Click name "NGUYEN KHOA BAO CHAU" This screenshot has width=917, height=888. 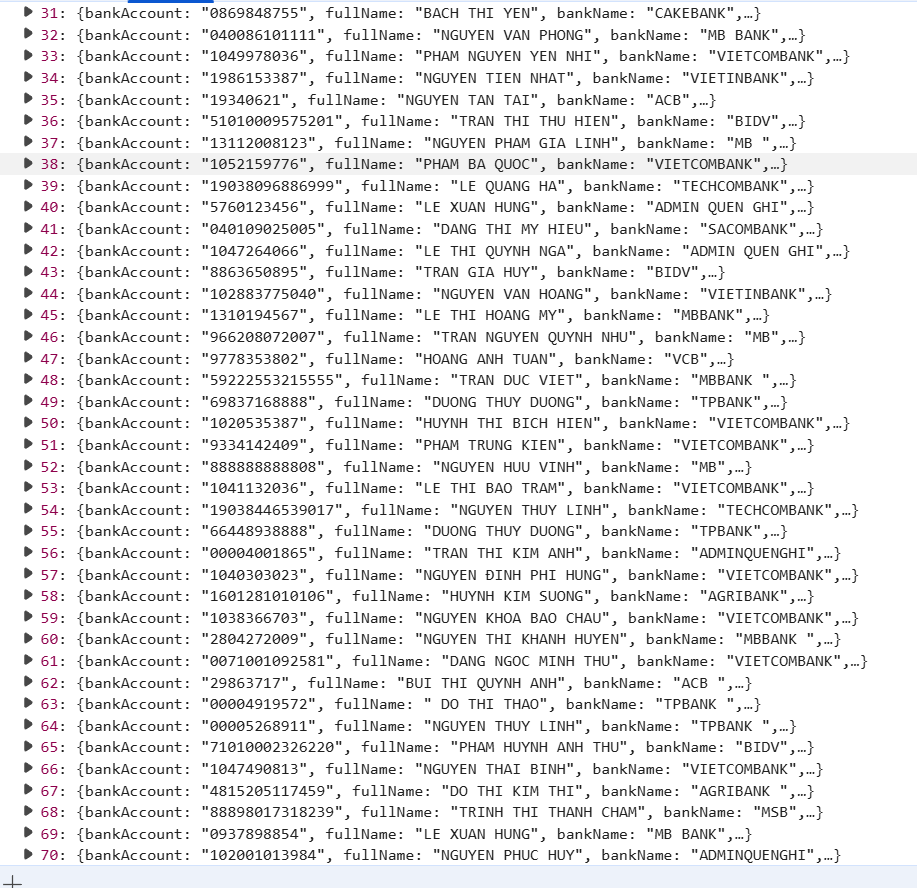(x=512, y=618)
